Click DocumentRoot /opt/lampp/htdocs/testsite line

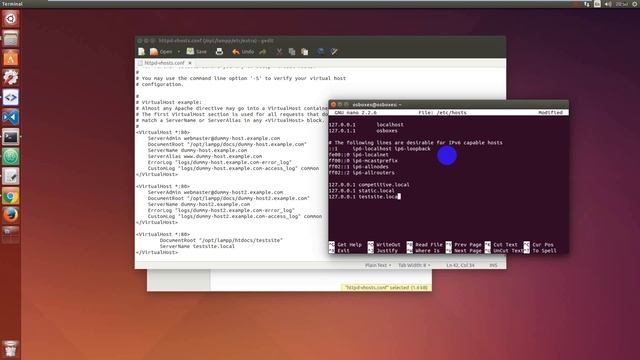point(221,240)
